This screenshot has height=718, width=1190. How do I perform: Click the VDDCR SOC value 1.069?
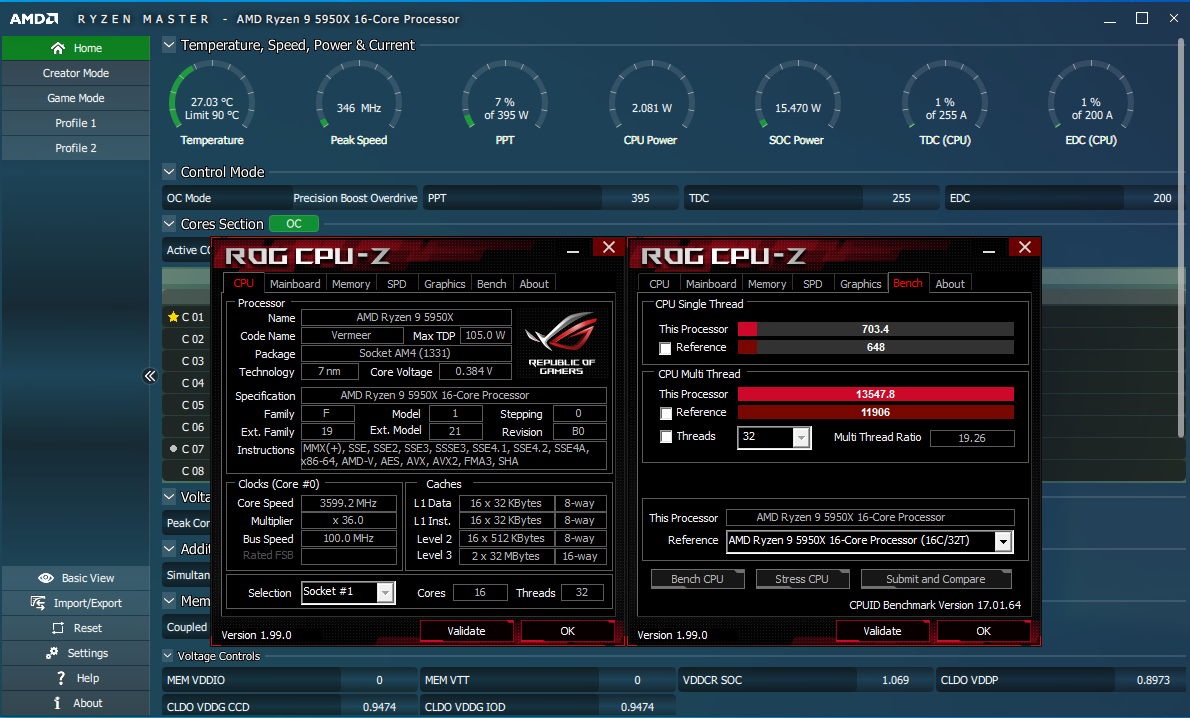coord(896,680)
